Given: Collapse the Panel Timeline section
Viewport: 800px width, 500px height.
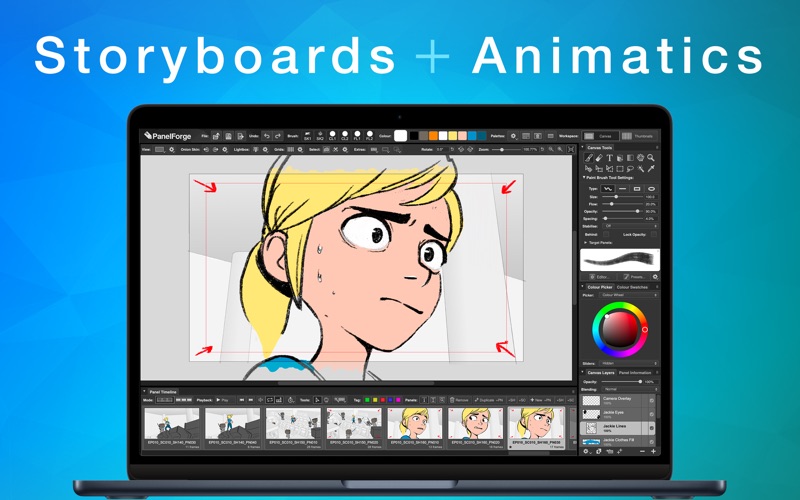Looking at the screenshot, I should pos(144,391).
